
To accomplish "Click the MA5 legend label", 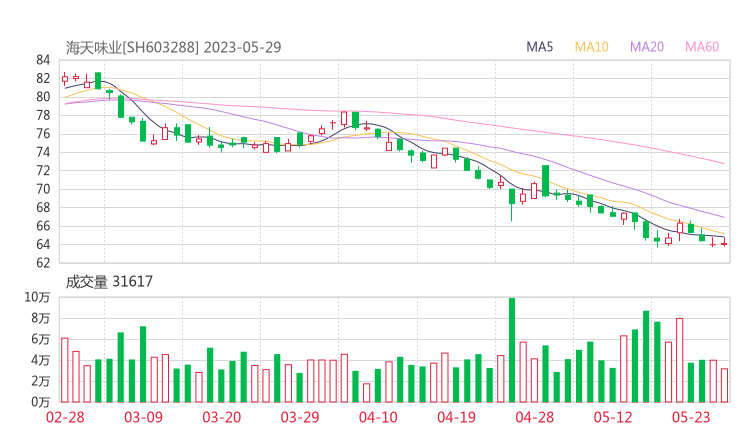I will [x=539, y=47].
